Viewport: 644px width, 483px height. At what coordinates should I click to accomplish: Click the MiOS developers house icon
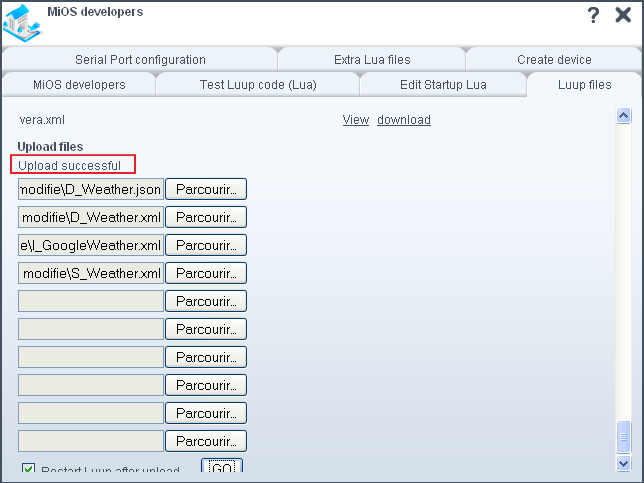(22, 23)
